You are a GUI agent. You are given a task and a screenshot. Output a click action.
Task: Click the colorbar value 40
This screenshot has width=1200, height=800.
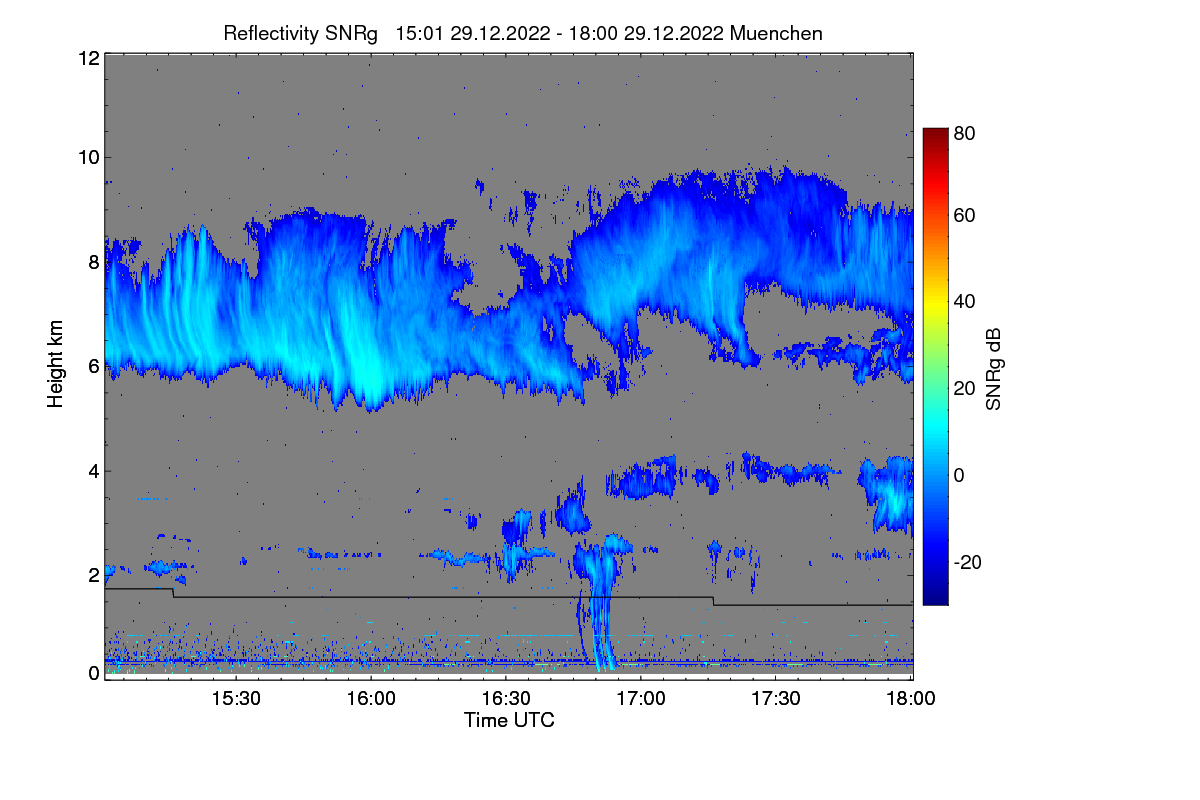point(965,301)
